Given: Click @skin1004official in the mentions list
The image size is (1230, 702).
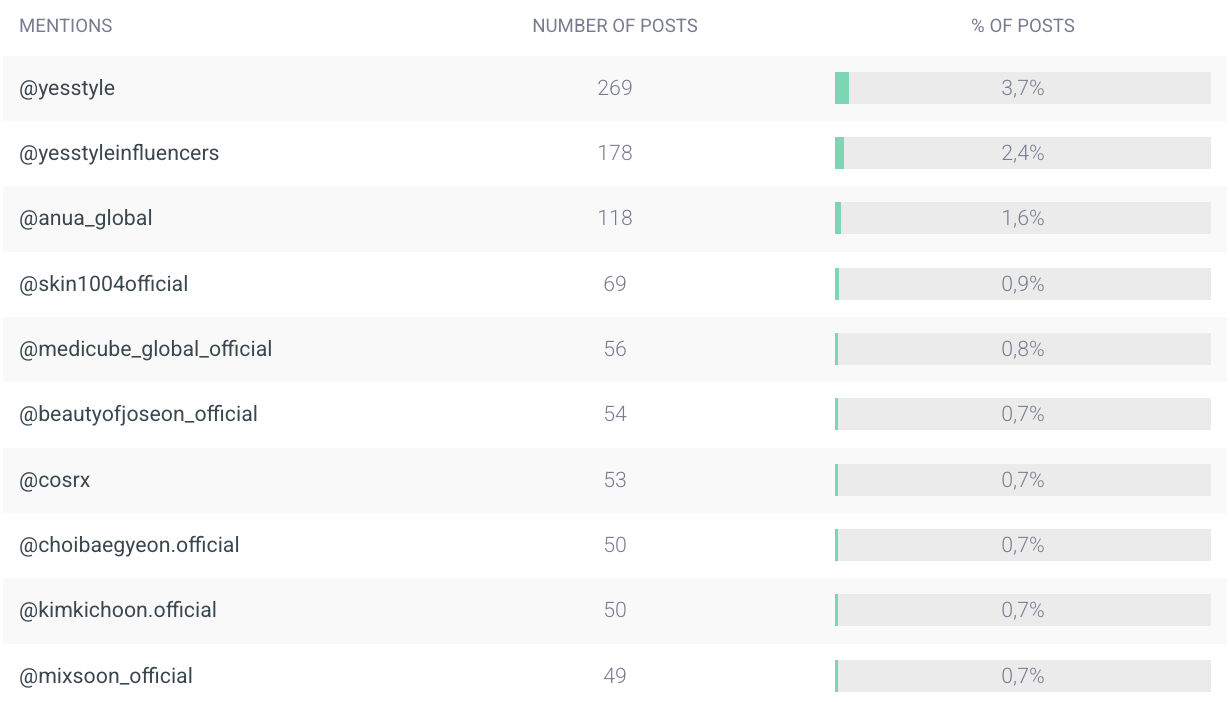Looking at the screenshot, I should 104,284.
